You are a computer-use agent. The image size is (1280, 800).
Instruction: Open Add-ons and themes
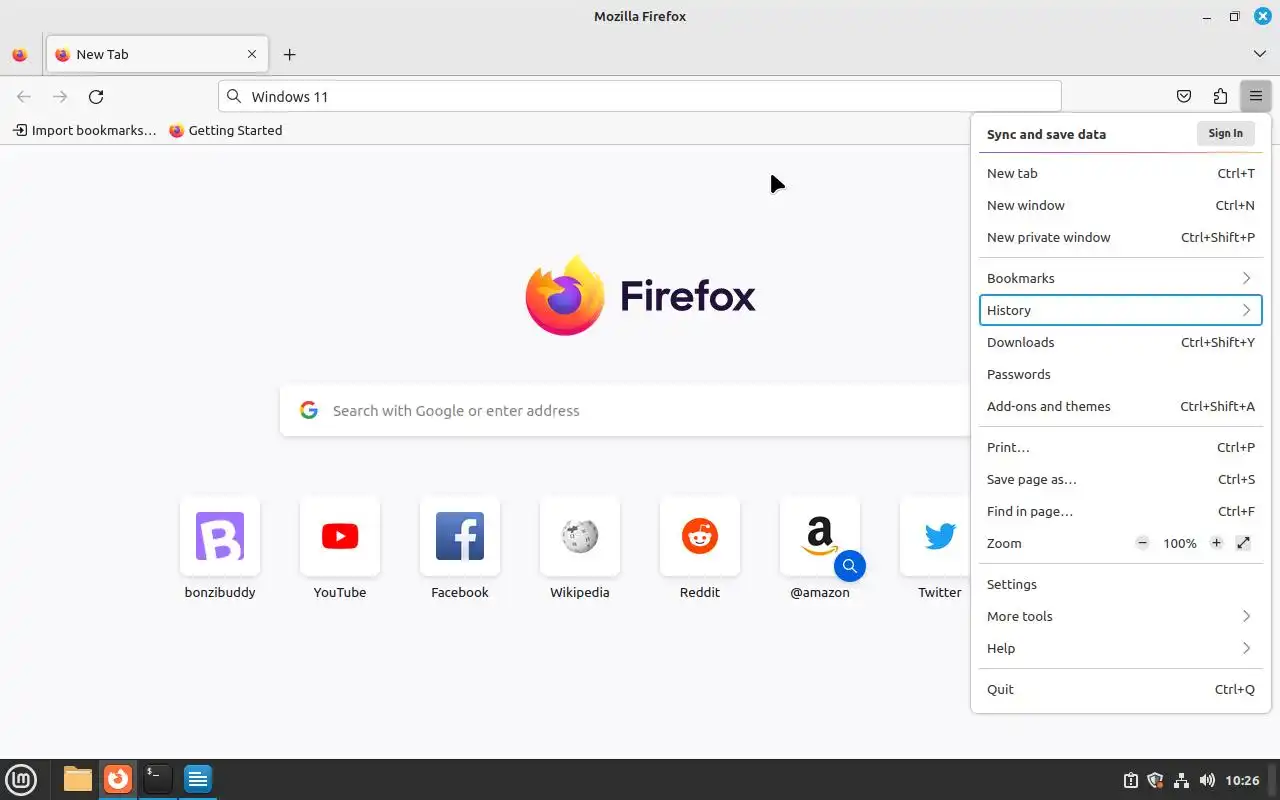click(x=1120, y=406)
